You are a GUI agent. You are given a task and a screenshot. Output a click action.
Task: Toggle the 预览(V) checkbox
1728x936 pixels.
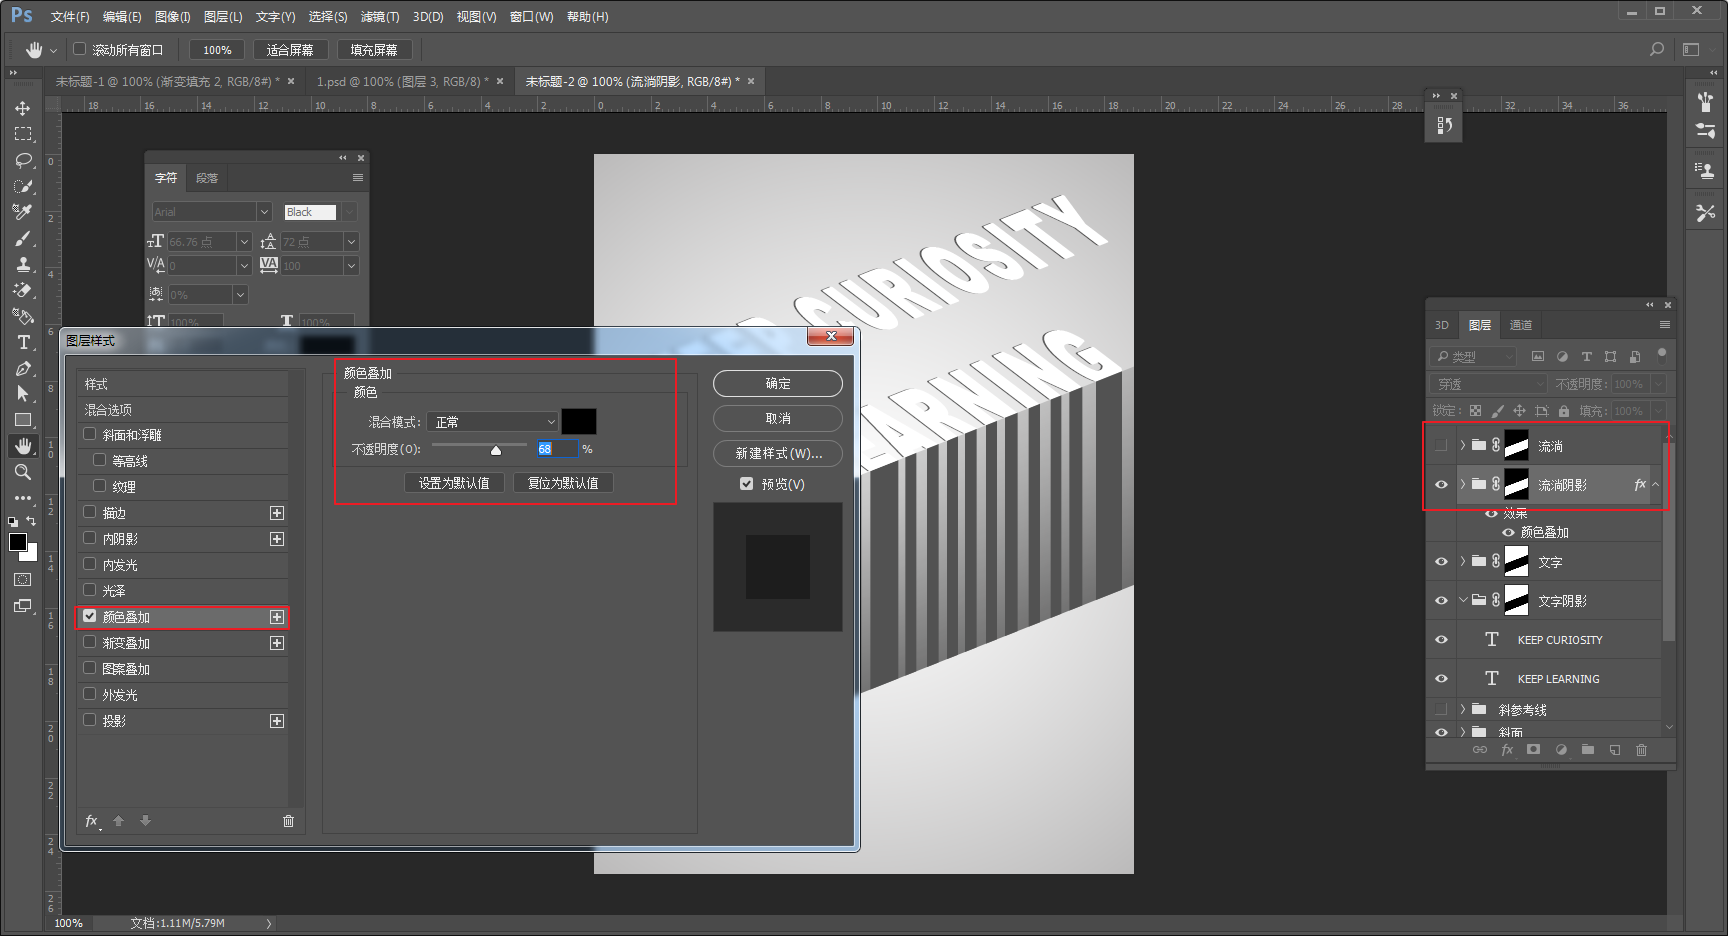(746, 484)
